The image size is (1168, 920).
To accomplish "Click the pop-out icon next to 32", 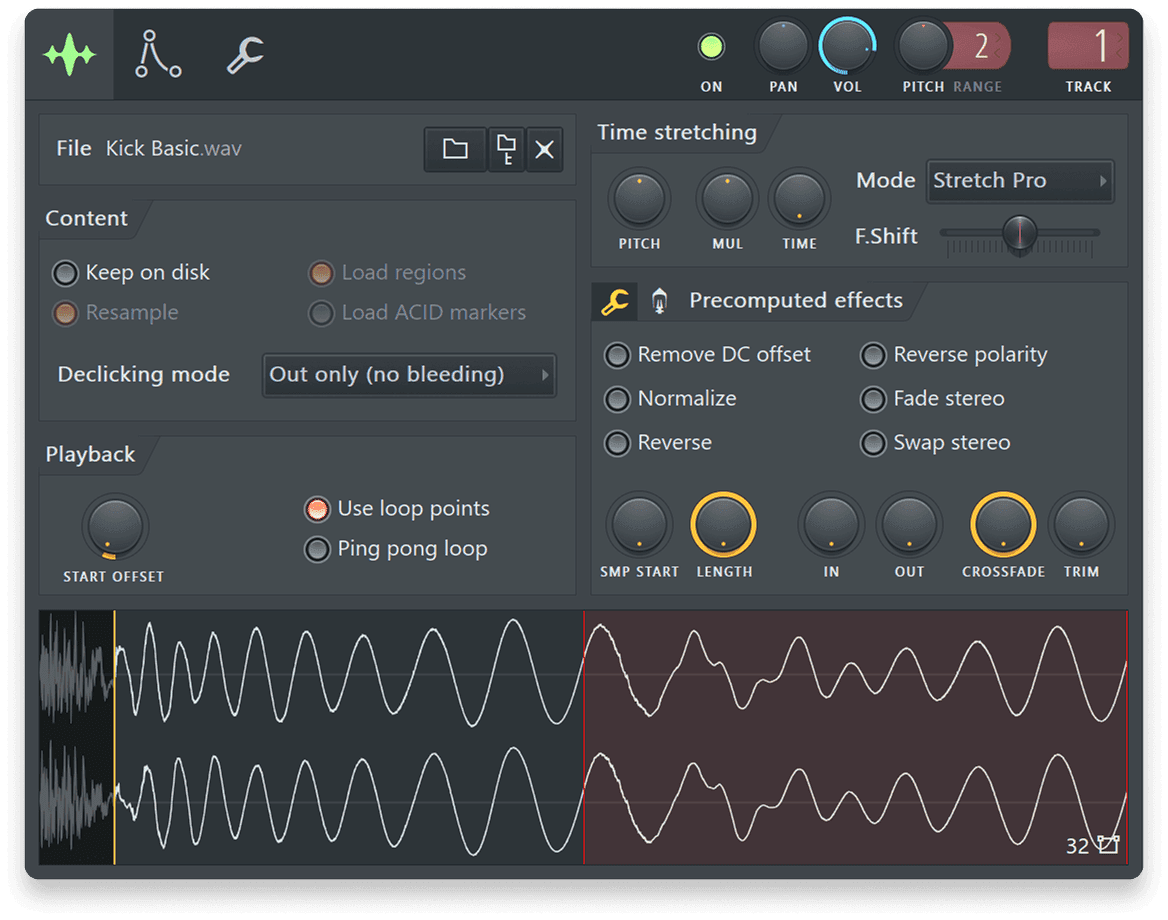I will (1107, 845).
